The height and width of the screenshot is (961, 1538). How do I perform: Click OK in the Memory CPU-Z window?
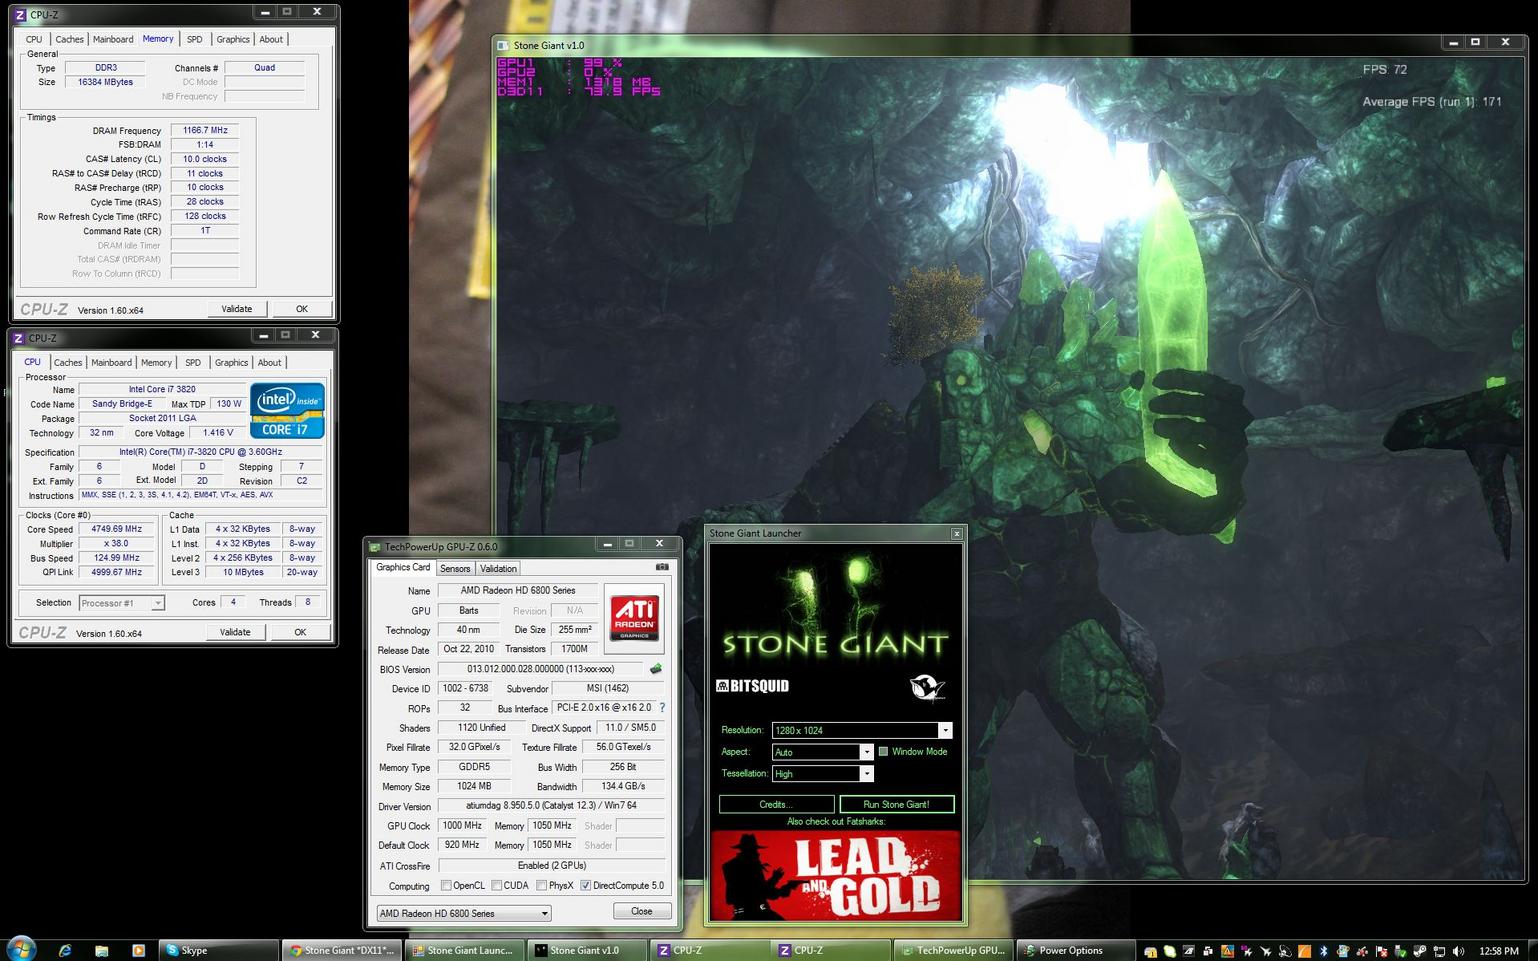301,308
